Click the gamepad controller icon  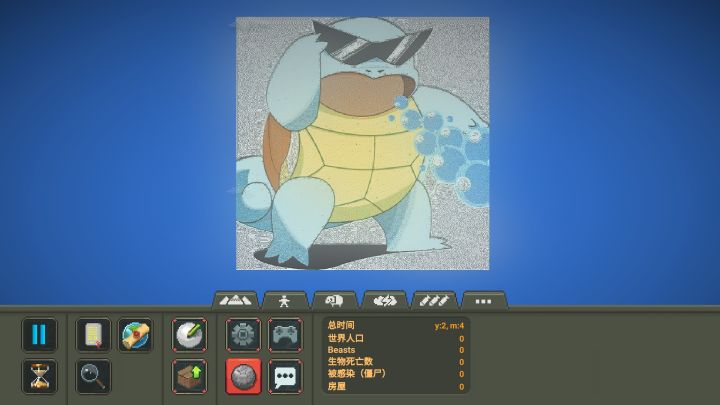pos(285,335)
